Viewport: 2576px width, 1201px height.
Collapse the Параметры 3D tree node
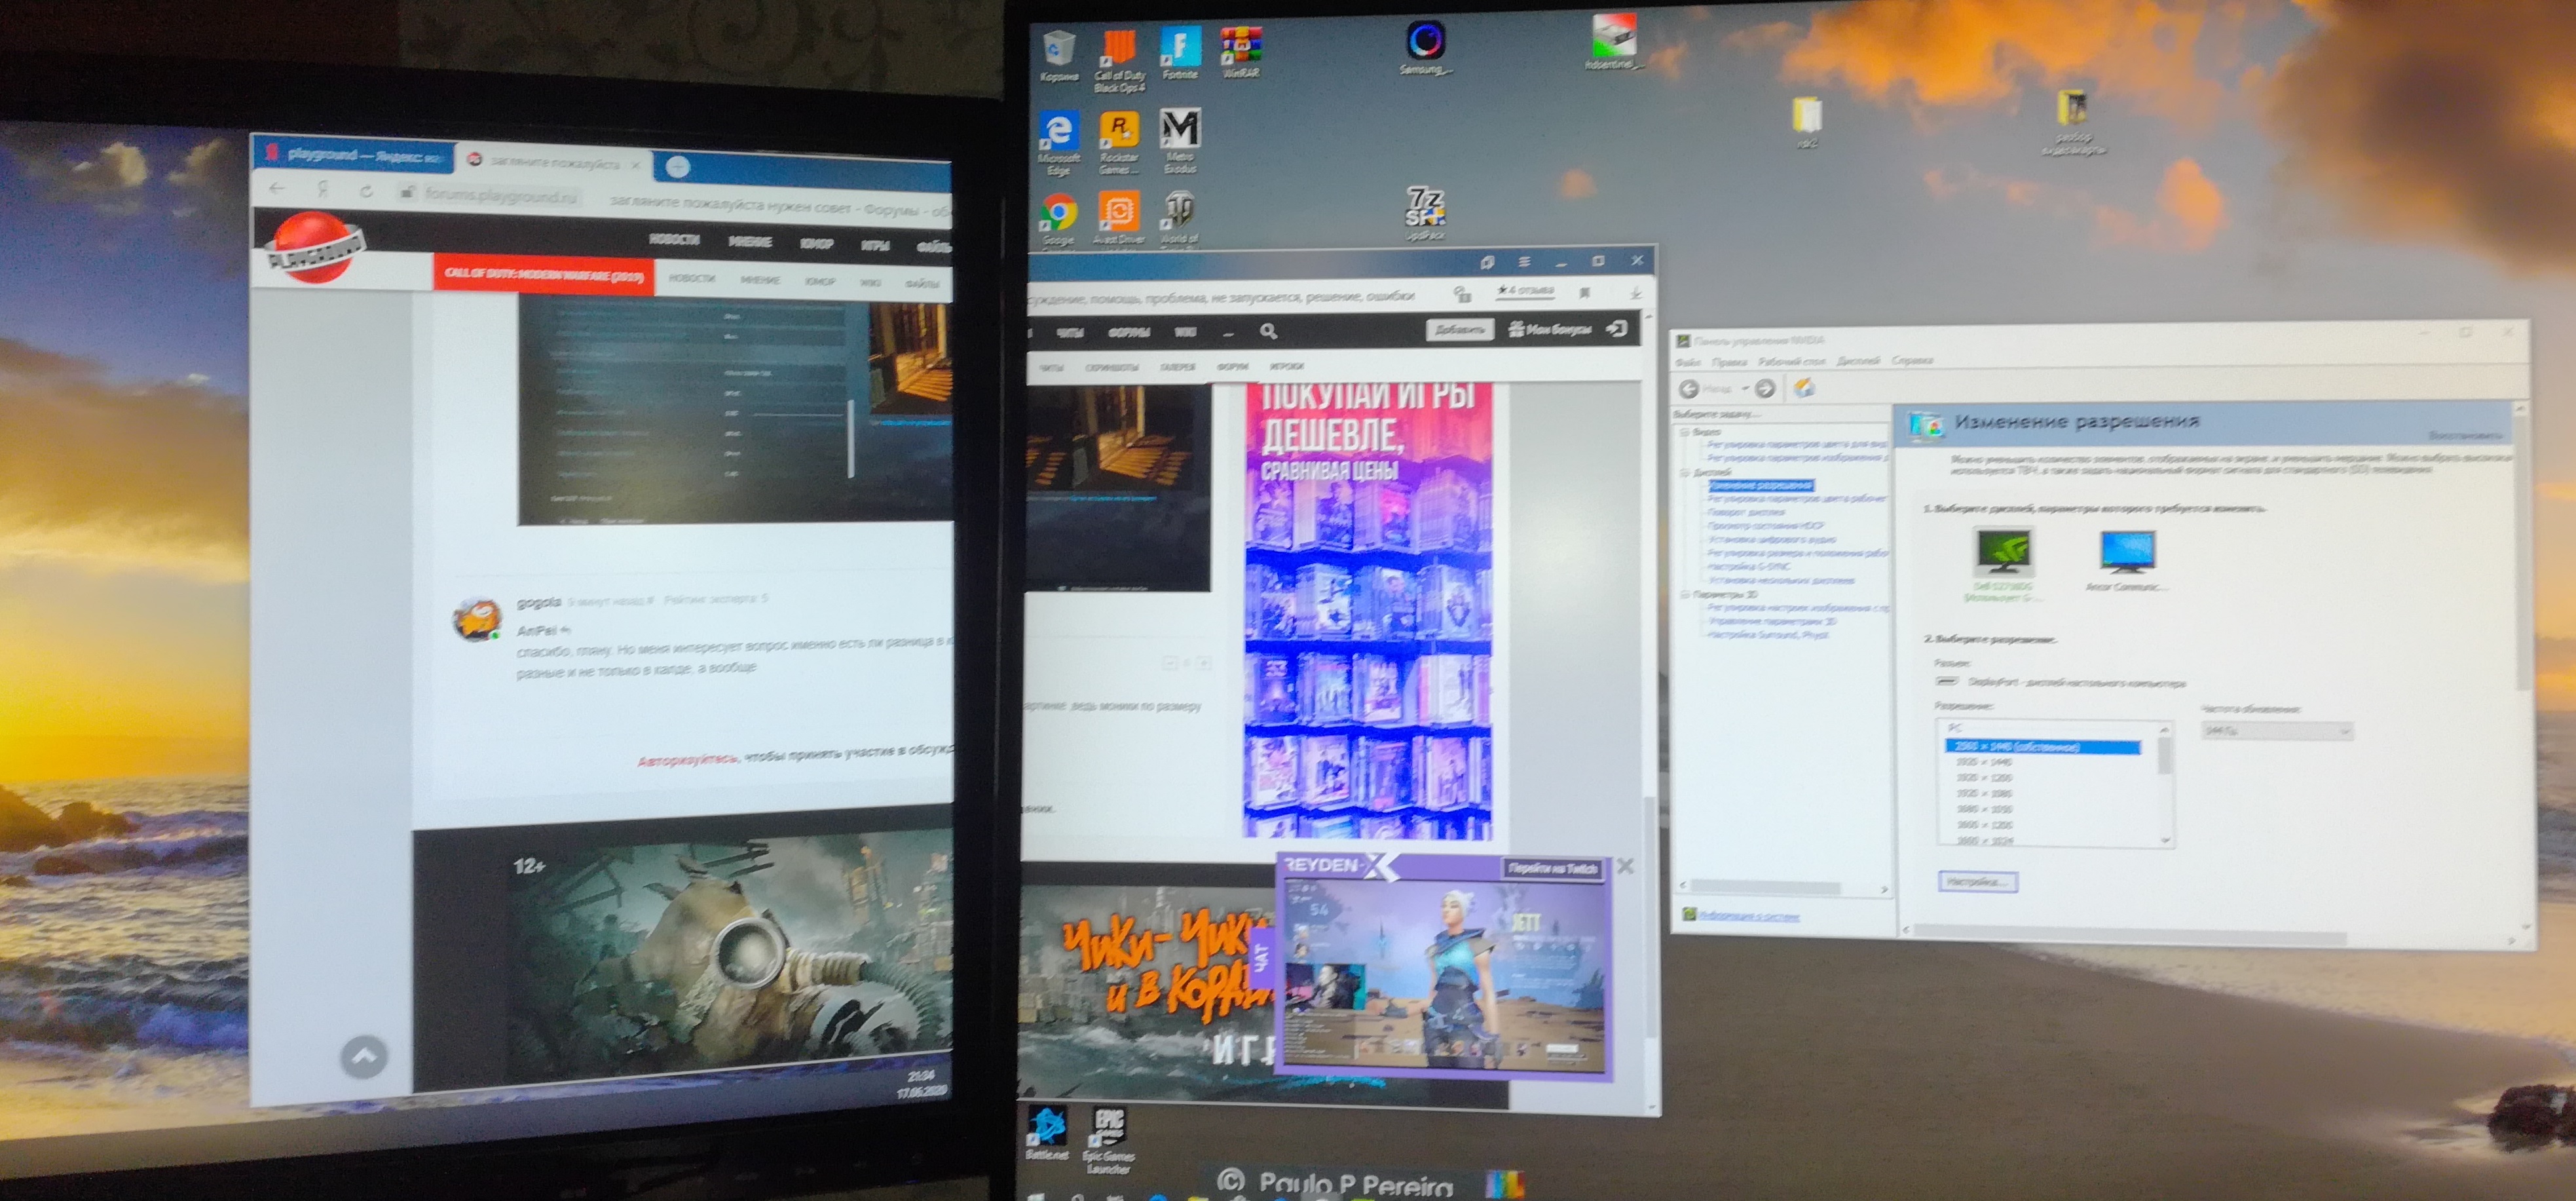[1685, 594]
